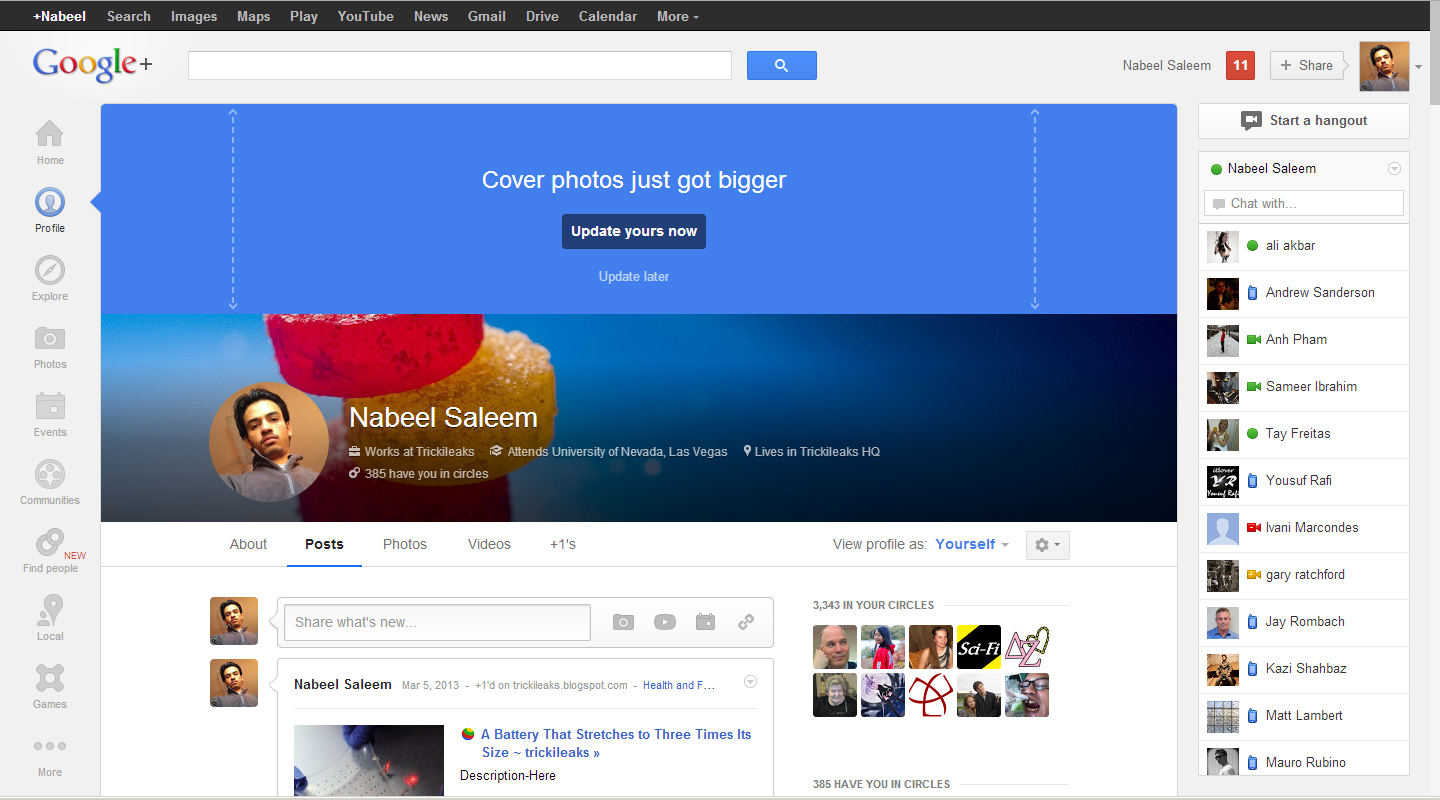Open account menu arrow beside top avatar
This screenshot has width=1440, height=800.
click(x=1418, y=67)
